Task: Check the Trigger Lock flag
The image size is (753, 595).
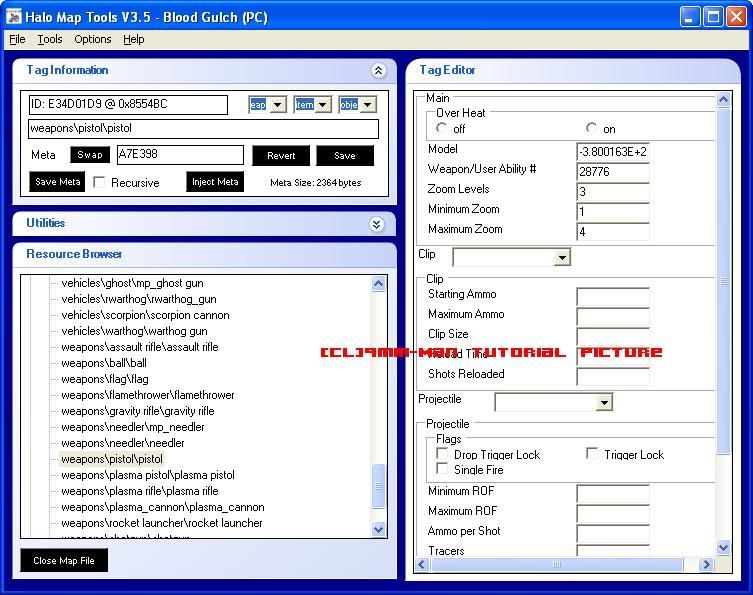Action: tap(592, 454)
